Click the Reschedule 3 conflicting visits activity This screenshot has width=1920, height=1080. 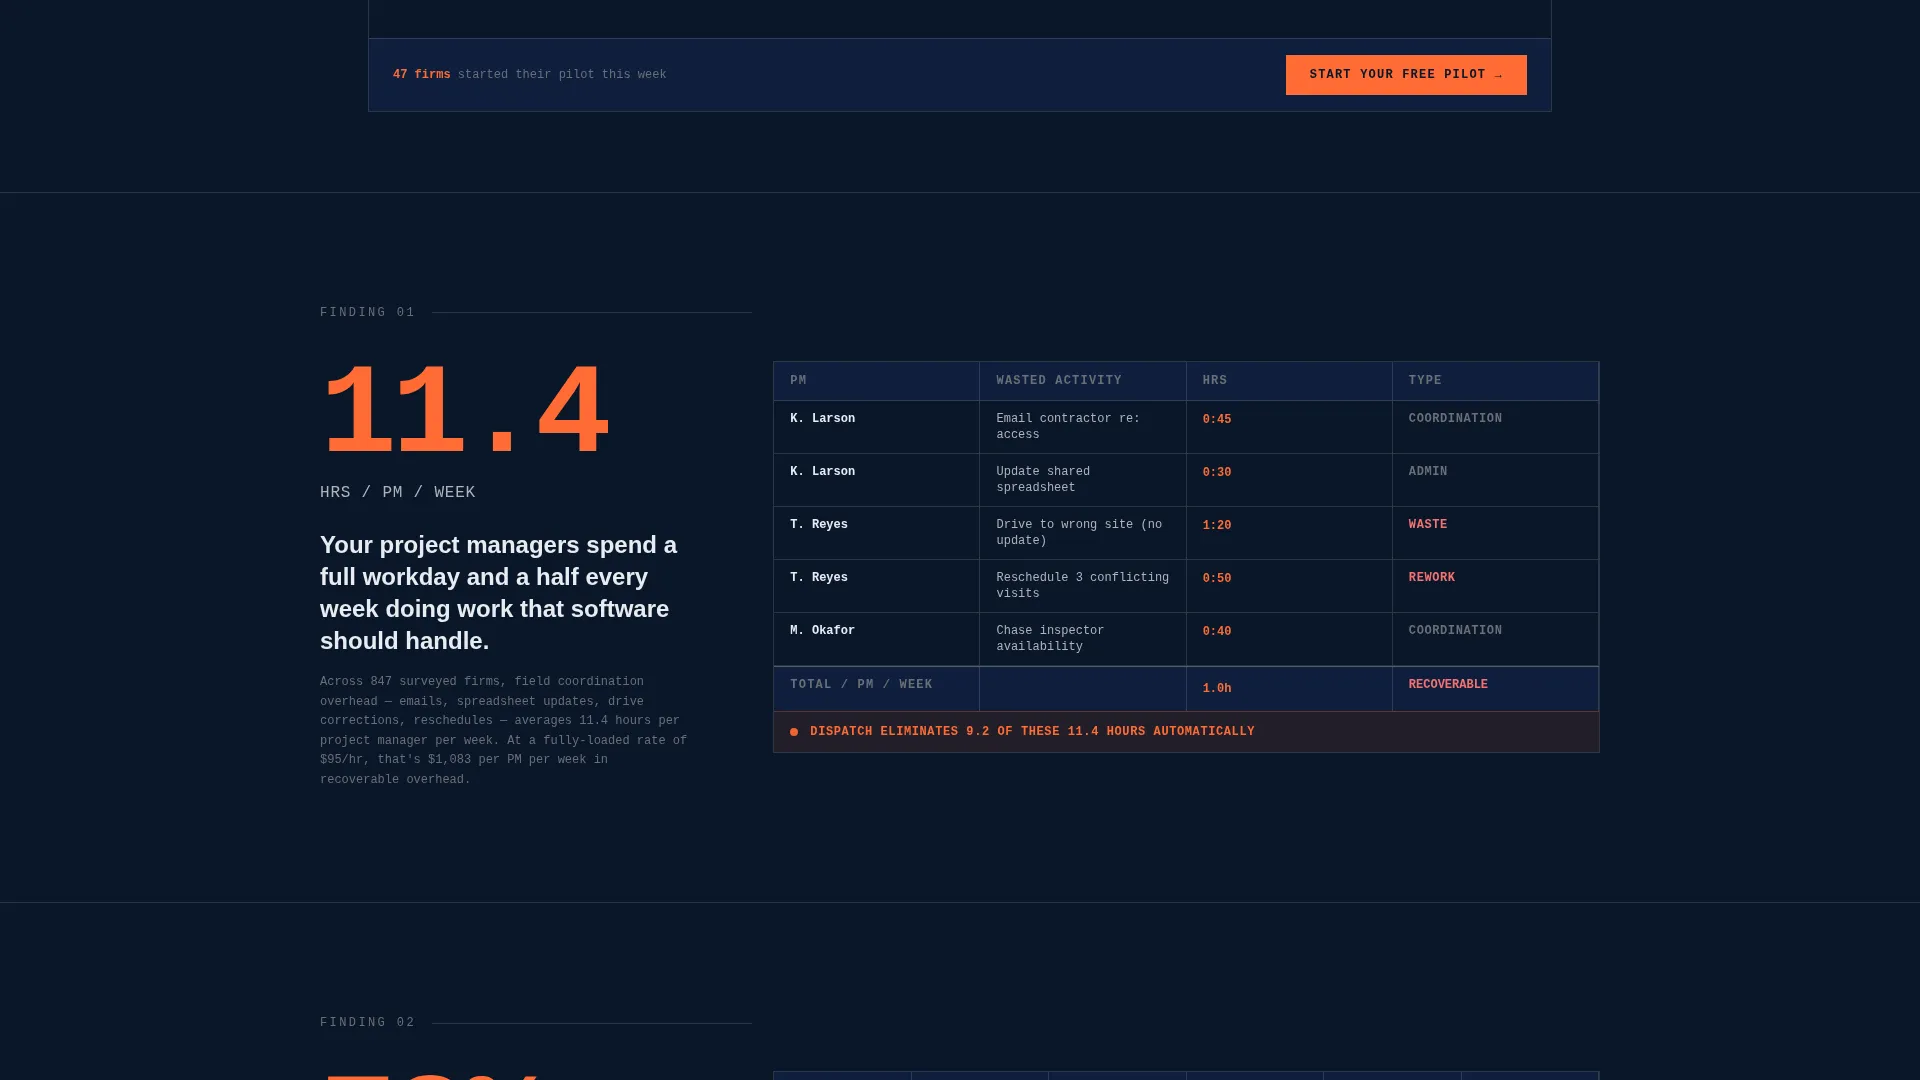coord(1082,586)
